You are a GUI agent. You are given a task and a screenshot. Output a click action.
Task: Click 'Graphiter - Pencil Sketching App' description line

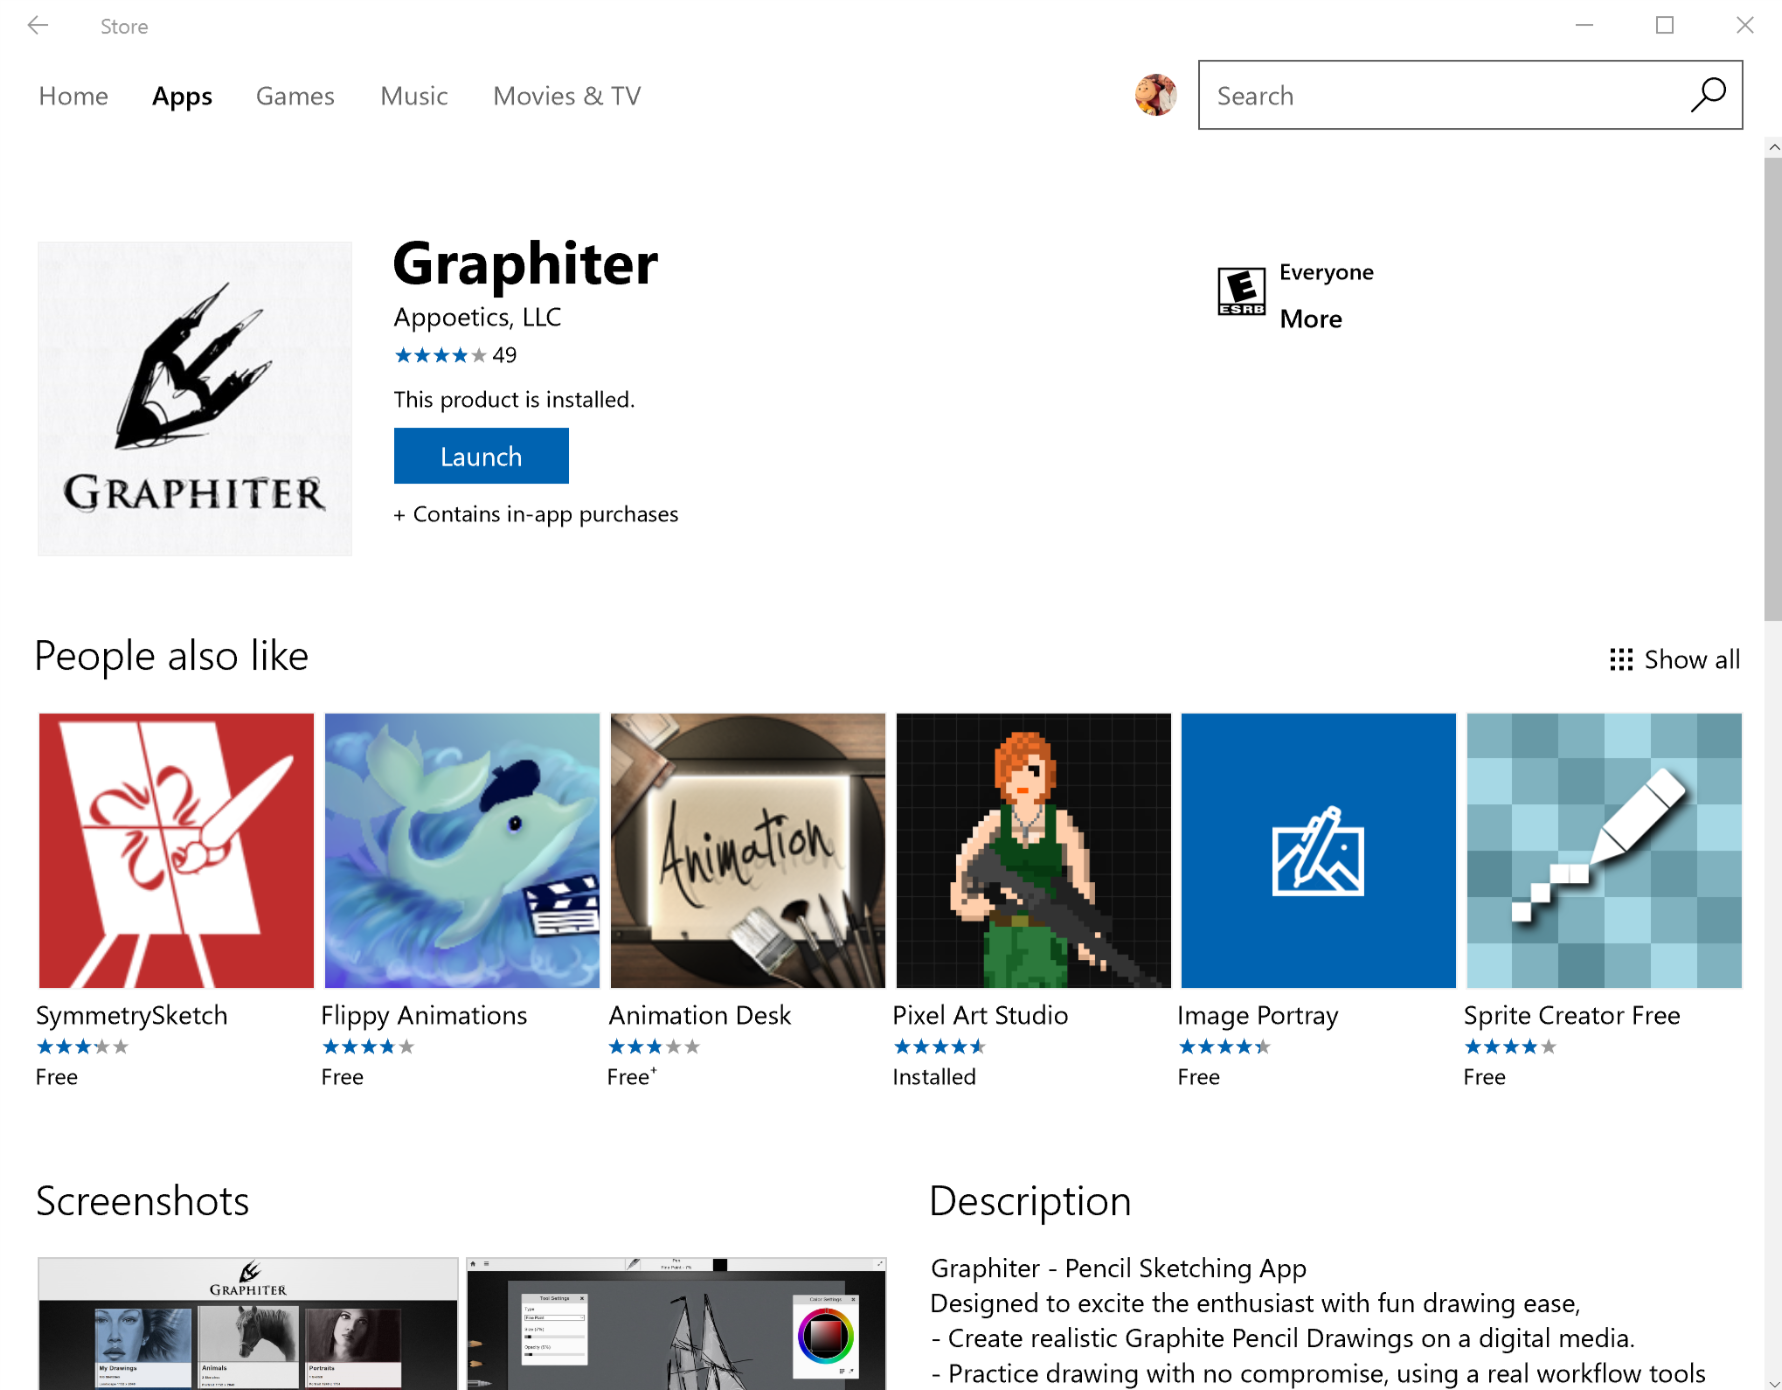point(1118,1268)
